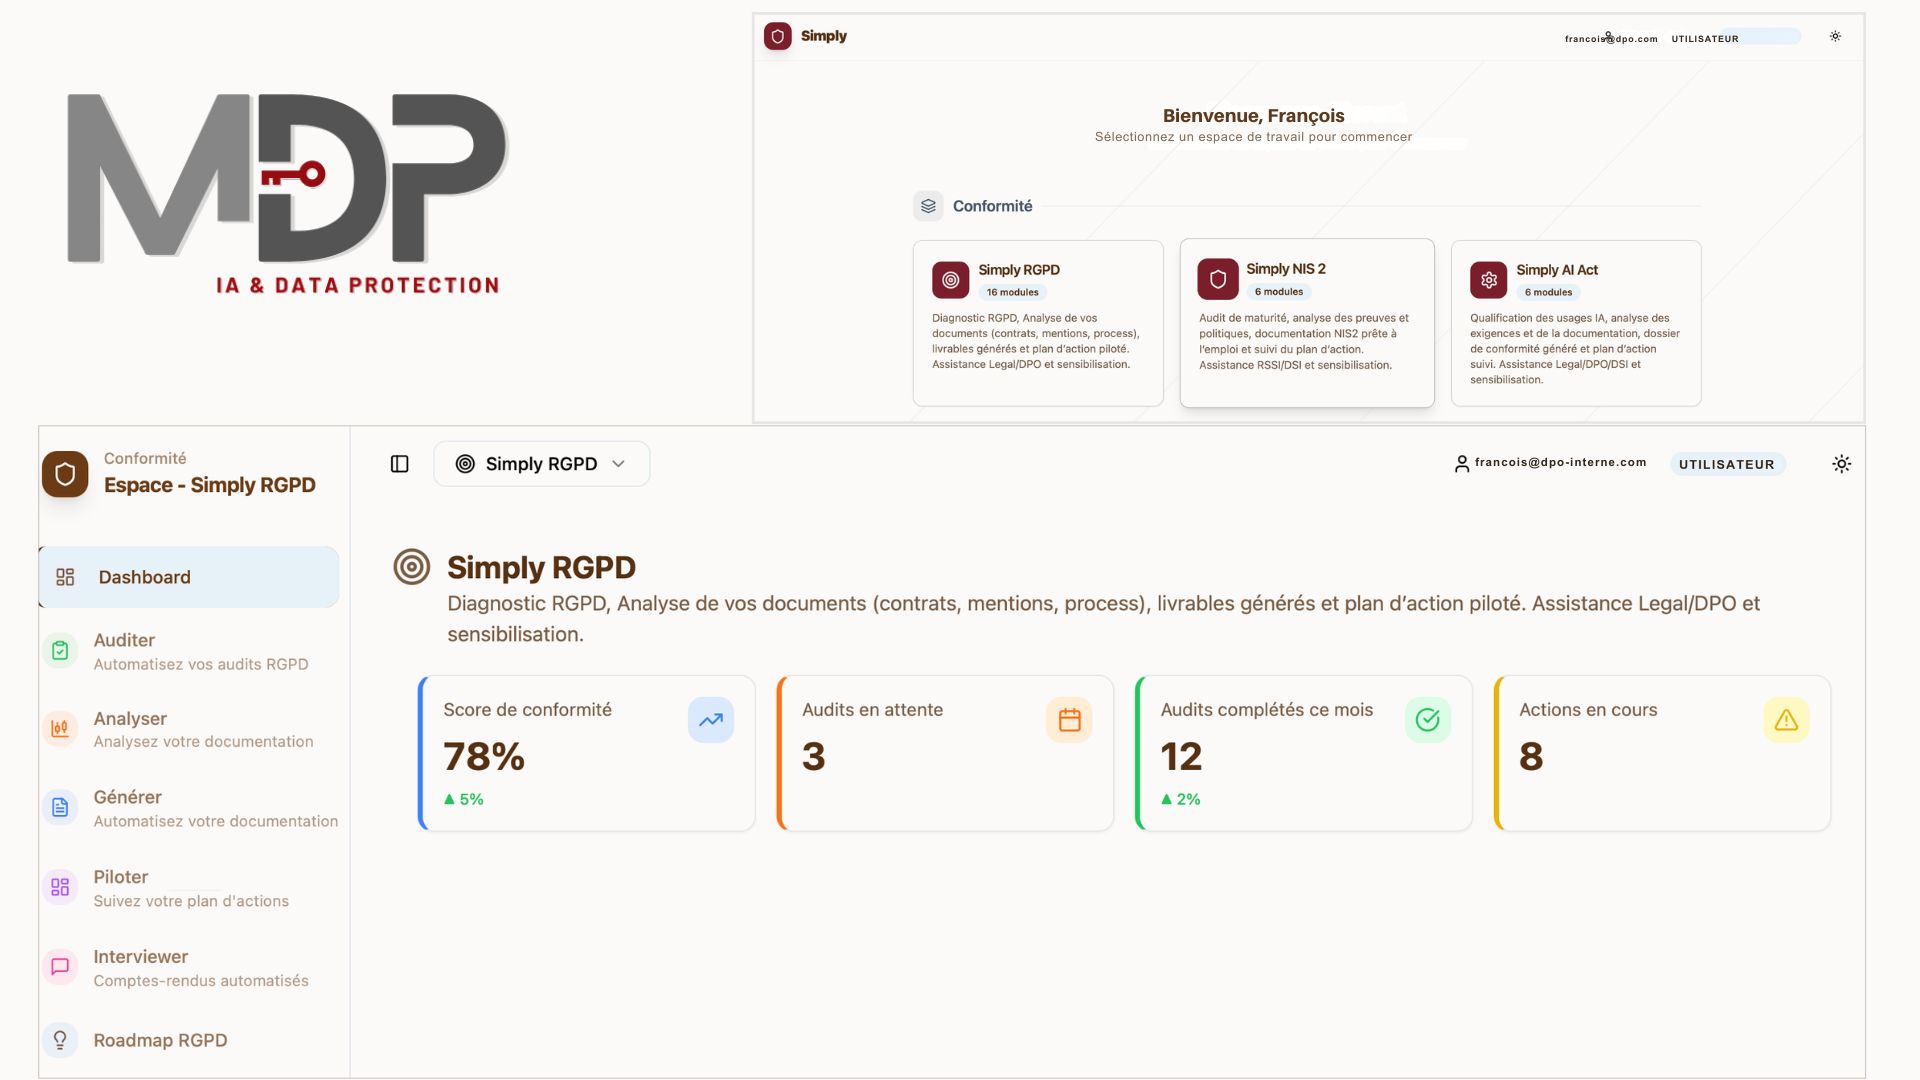Toggle the sidebar panel icon
1920x1080 pixels.
400,464
